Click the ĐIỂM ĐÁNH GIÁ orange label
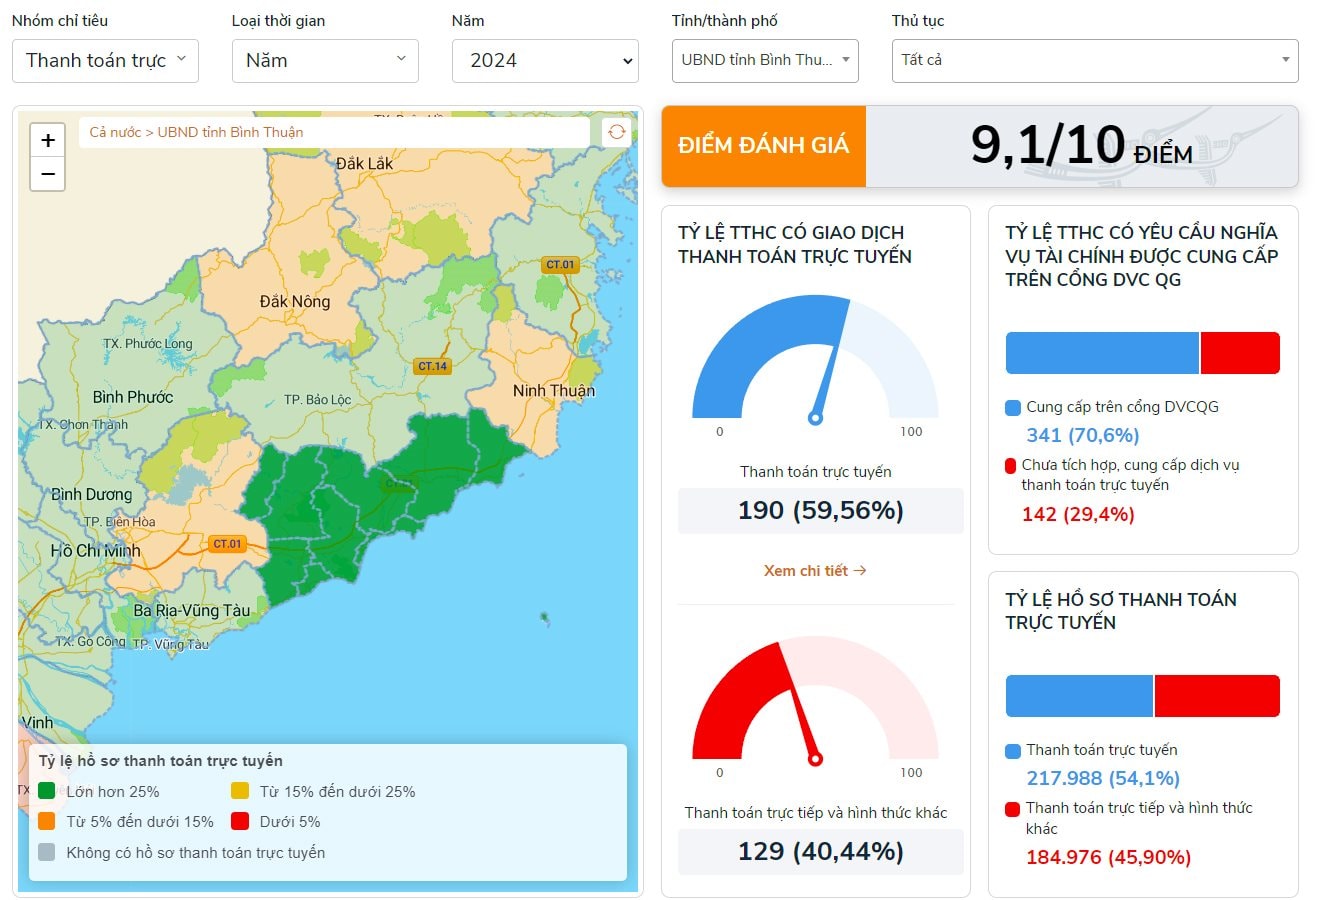The image size is (1322, 900). (764, 146)
